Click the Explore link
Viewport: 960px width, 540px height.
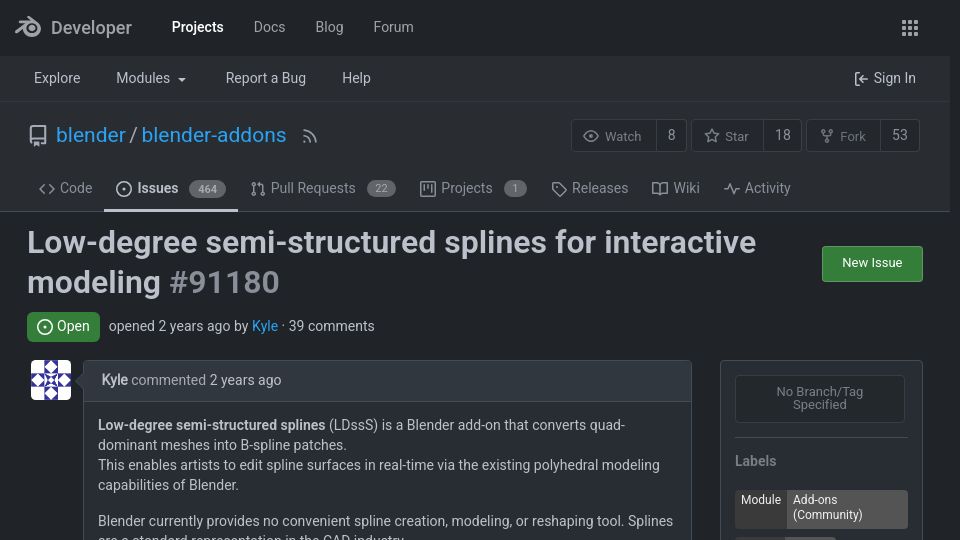click(x=57, y=78)
